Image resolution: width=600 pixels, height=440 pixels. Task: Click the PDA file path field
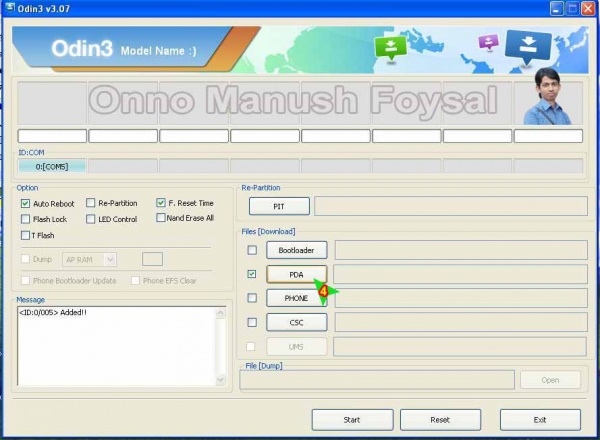[x=460, y=274]
